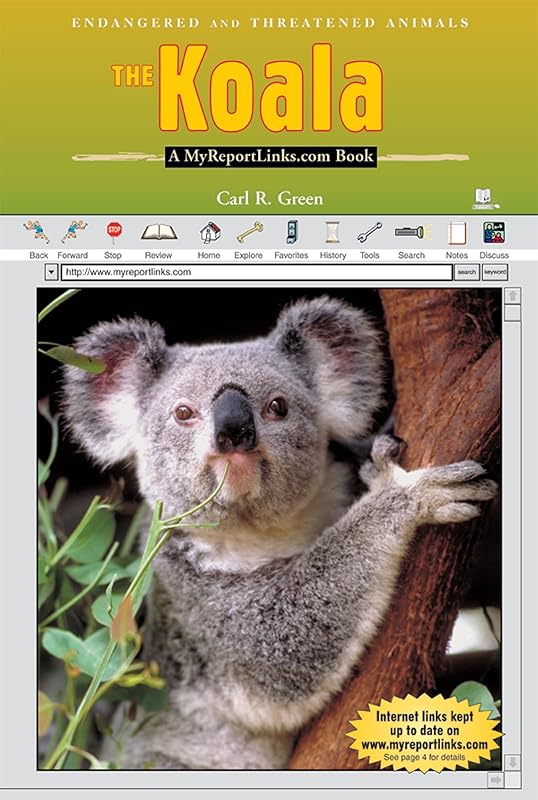Open the Favorites icon
Image resolution: width=538 pixels, height=800 pixels.
[x=291, y=232]
